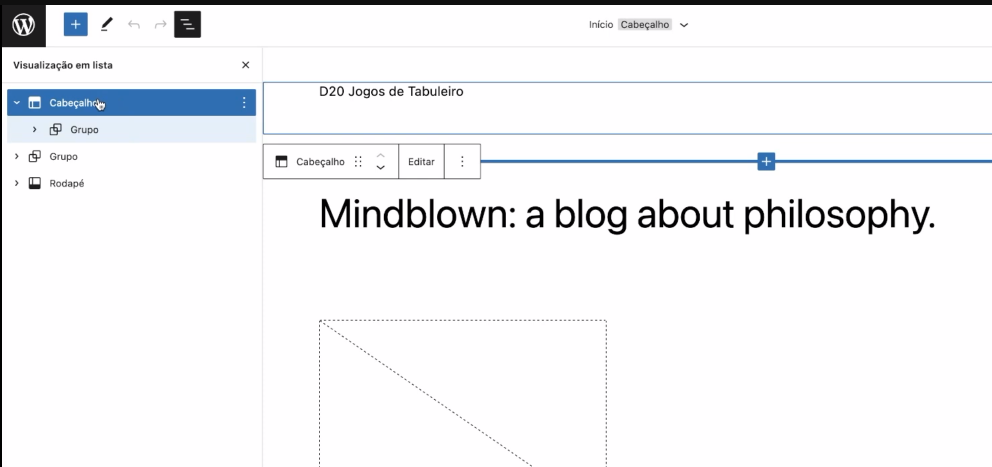Select the top-level Grupo row
The image size is (992, 467).
point(132,156)
